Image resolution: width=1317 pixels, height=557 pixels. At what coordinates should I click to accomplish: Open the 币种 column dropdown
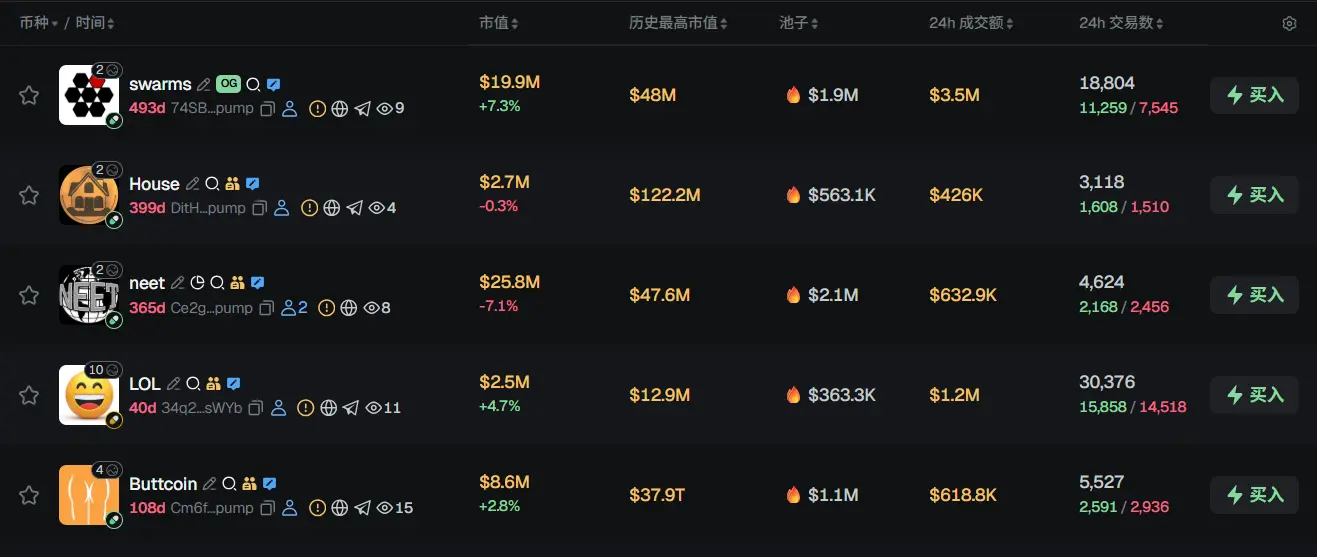point(39,23)
